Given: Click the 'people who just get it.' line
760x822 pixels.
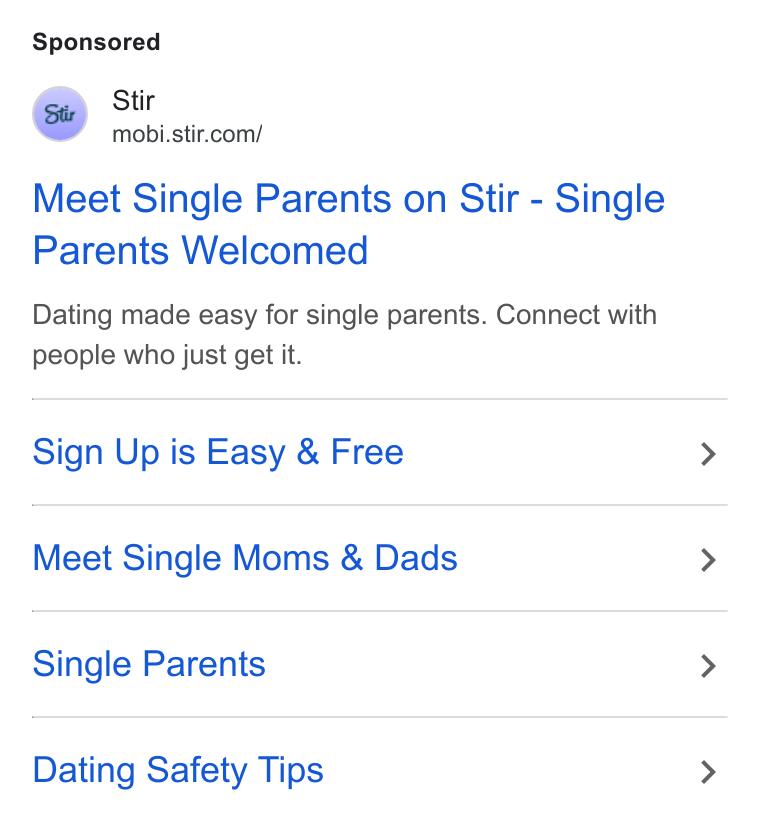Looking at the screenshot, I should click(167, 355).
